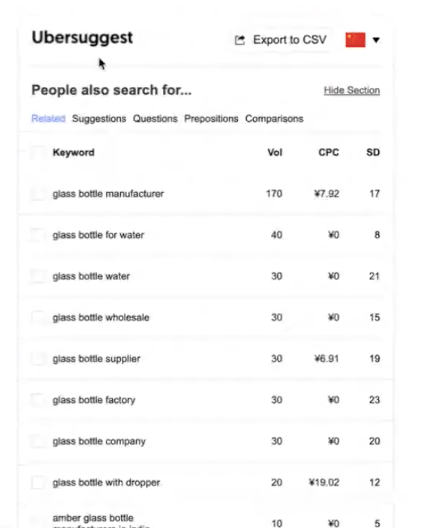Sort by the CPC column header
This screenshot has width=423, height=528.
coord(329,153)
